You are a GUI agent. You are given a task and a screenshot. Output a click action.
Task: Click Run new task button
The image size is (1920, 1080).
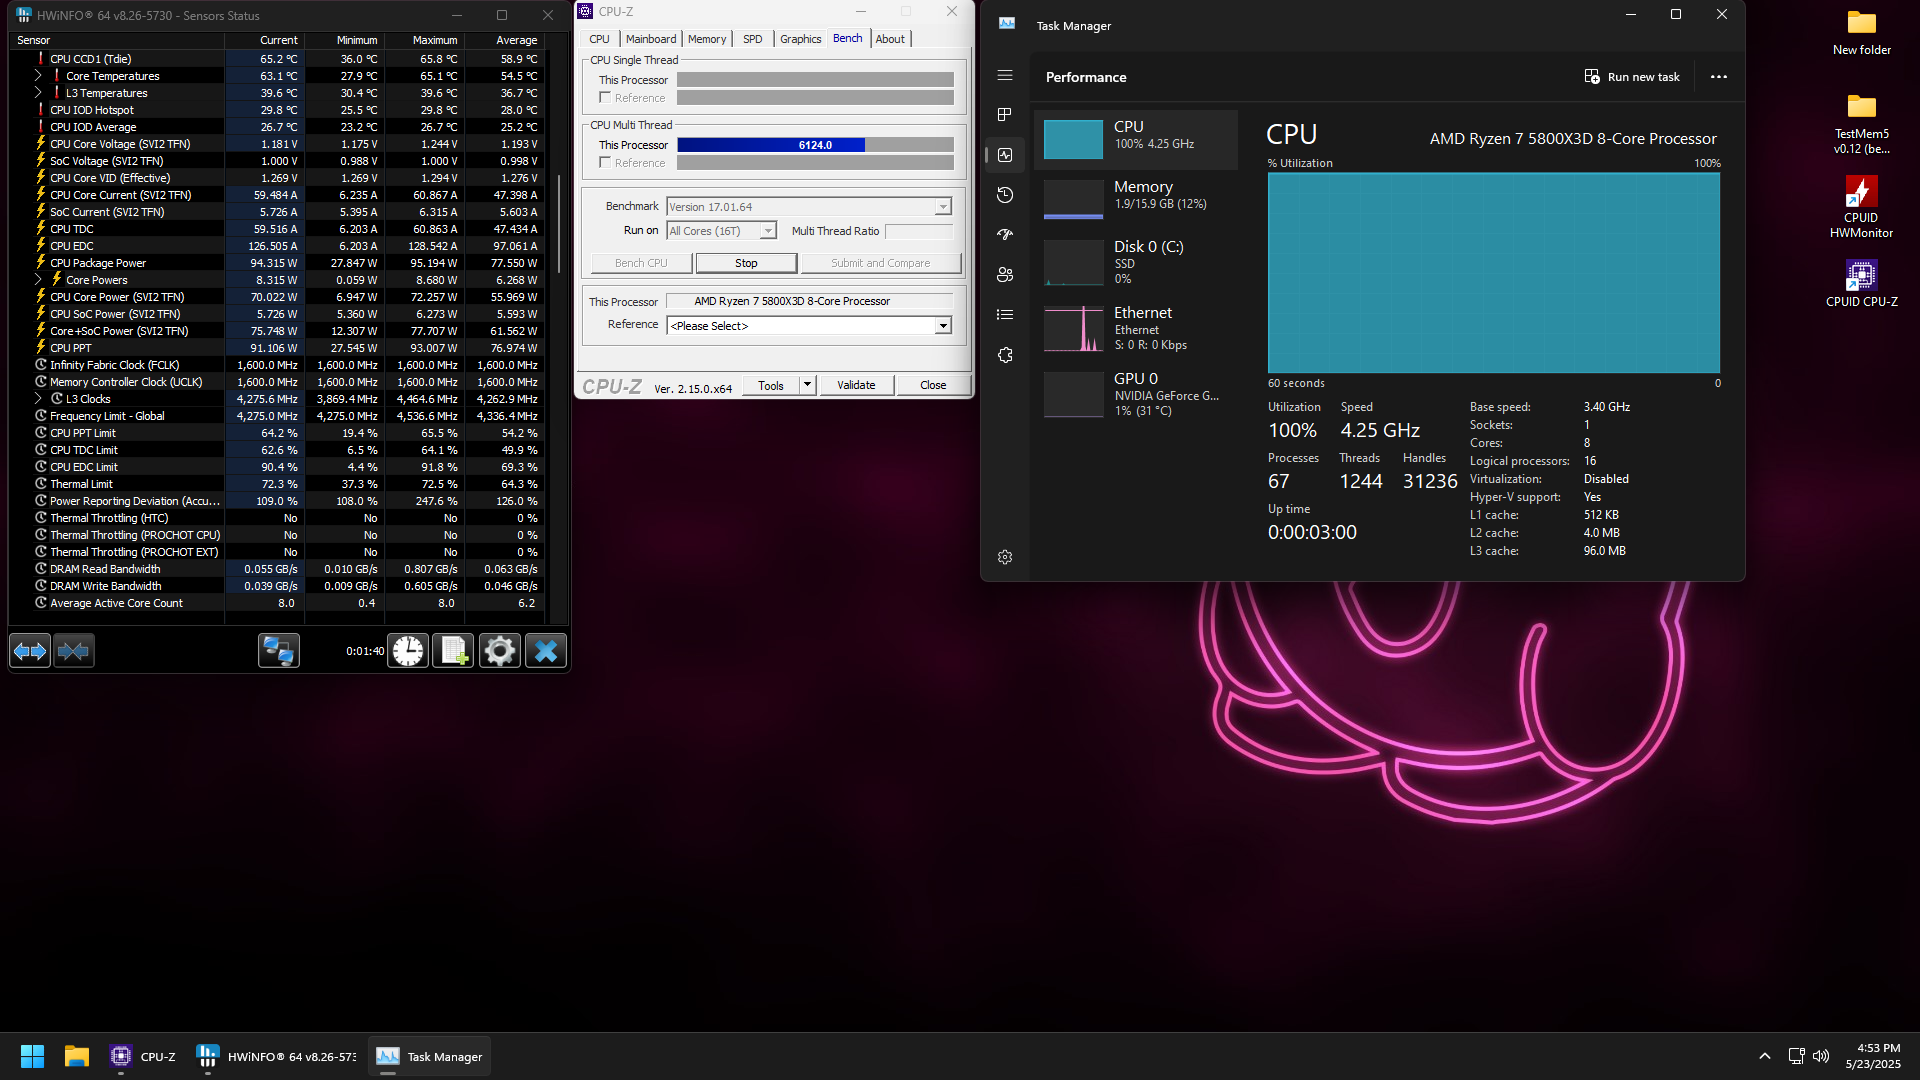[x=1632, y=77]
